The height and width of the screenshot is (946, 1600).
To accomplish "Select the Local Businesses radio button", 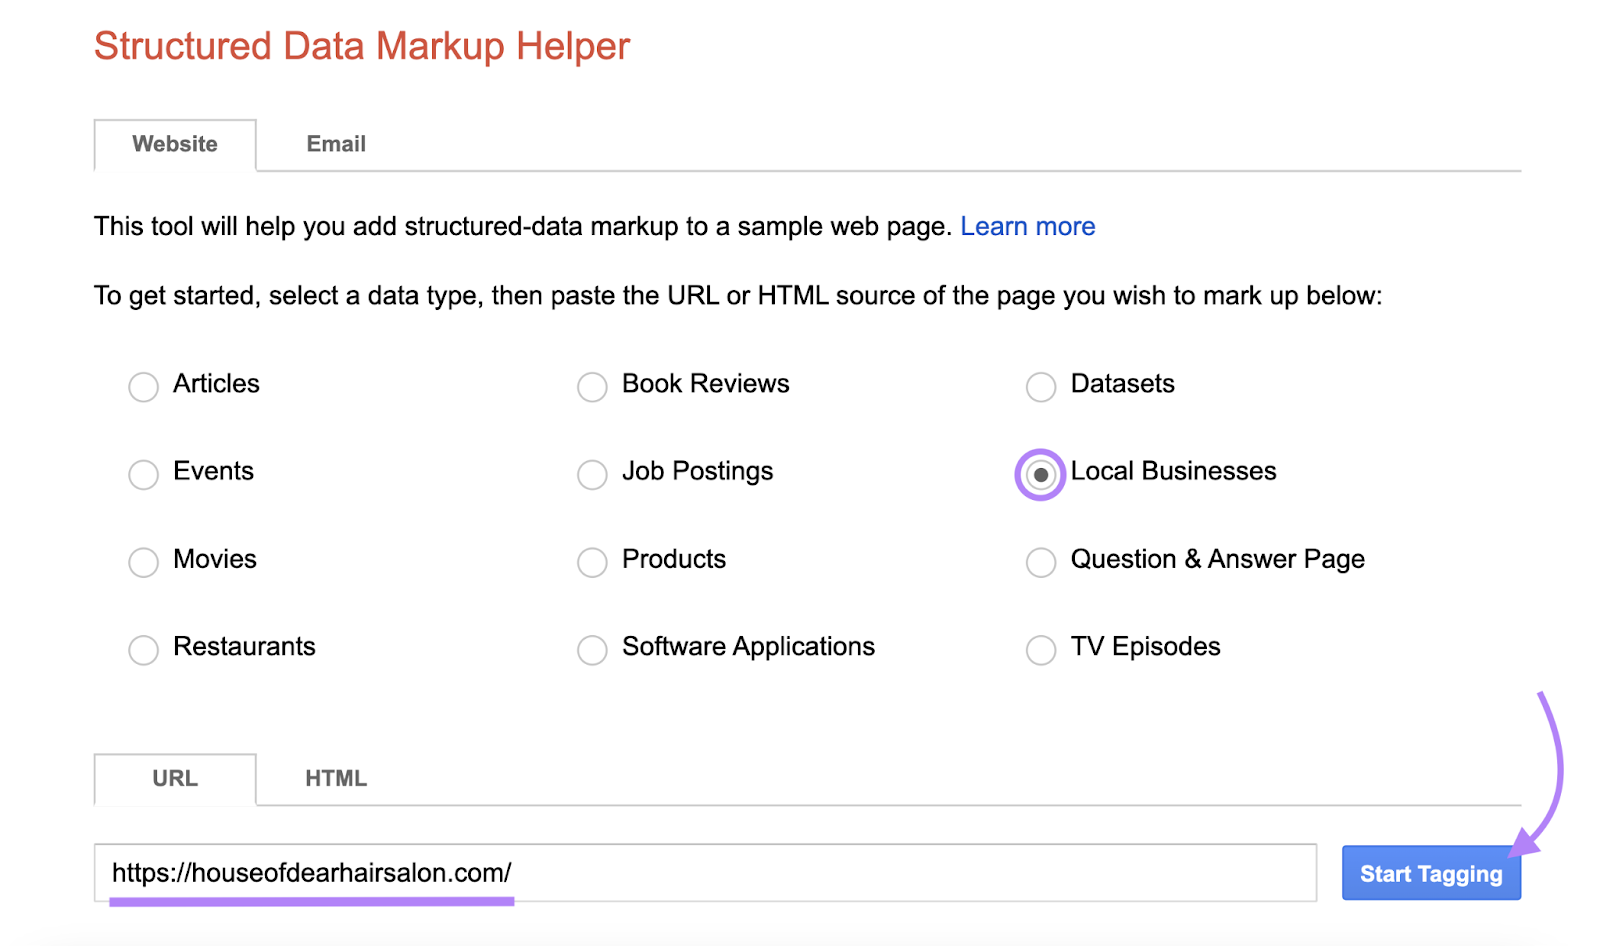I will click(1040, 474).
